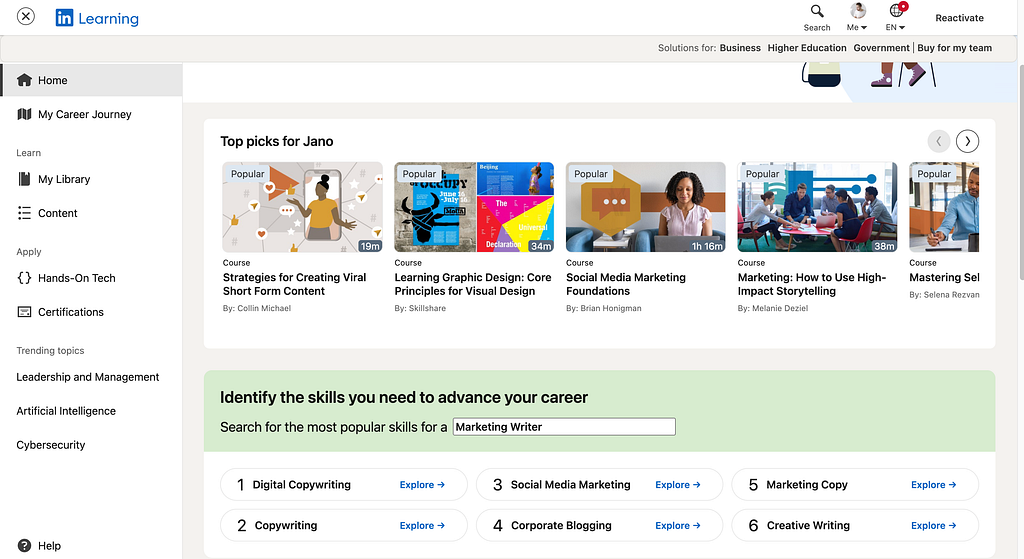1024x559 pixels.
Task: Select the Content list icon
Action: pos(24,213)
